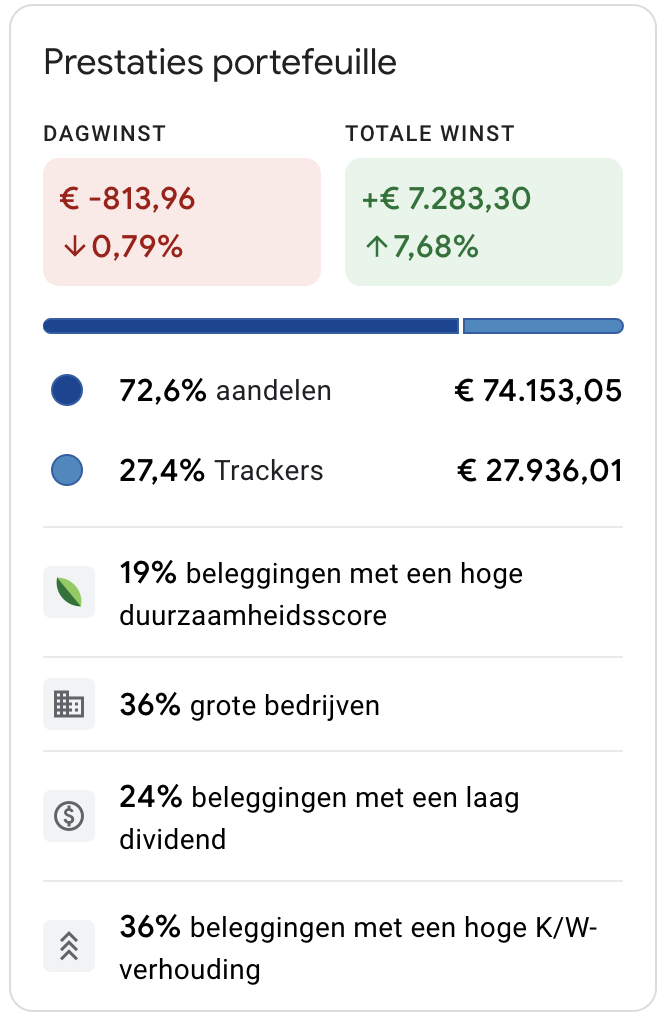Viewport: 662px width, 1016px height.
Task: Open the 36% hoge K/W-verhouding insight
Action: [333, 946]
